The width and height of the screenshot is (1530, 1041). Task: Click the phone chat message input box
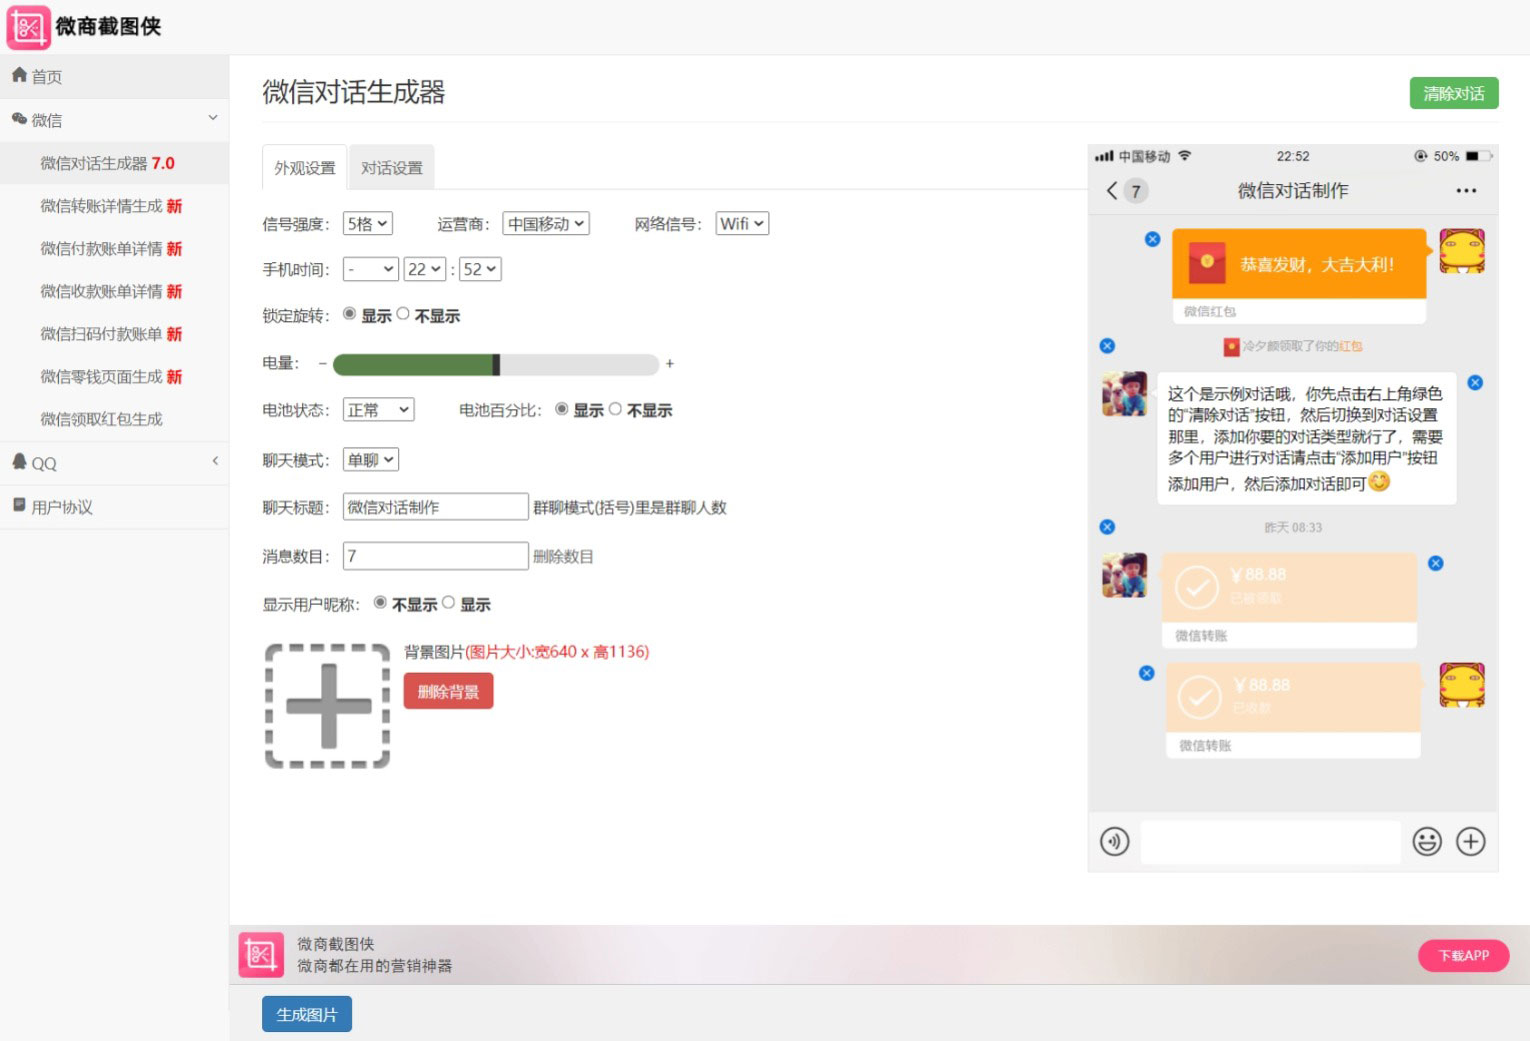[x=1271, y=842]
